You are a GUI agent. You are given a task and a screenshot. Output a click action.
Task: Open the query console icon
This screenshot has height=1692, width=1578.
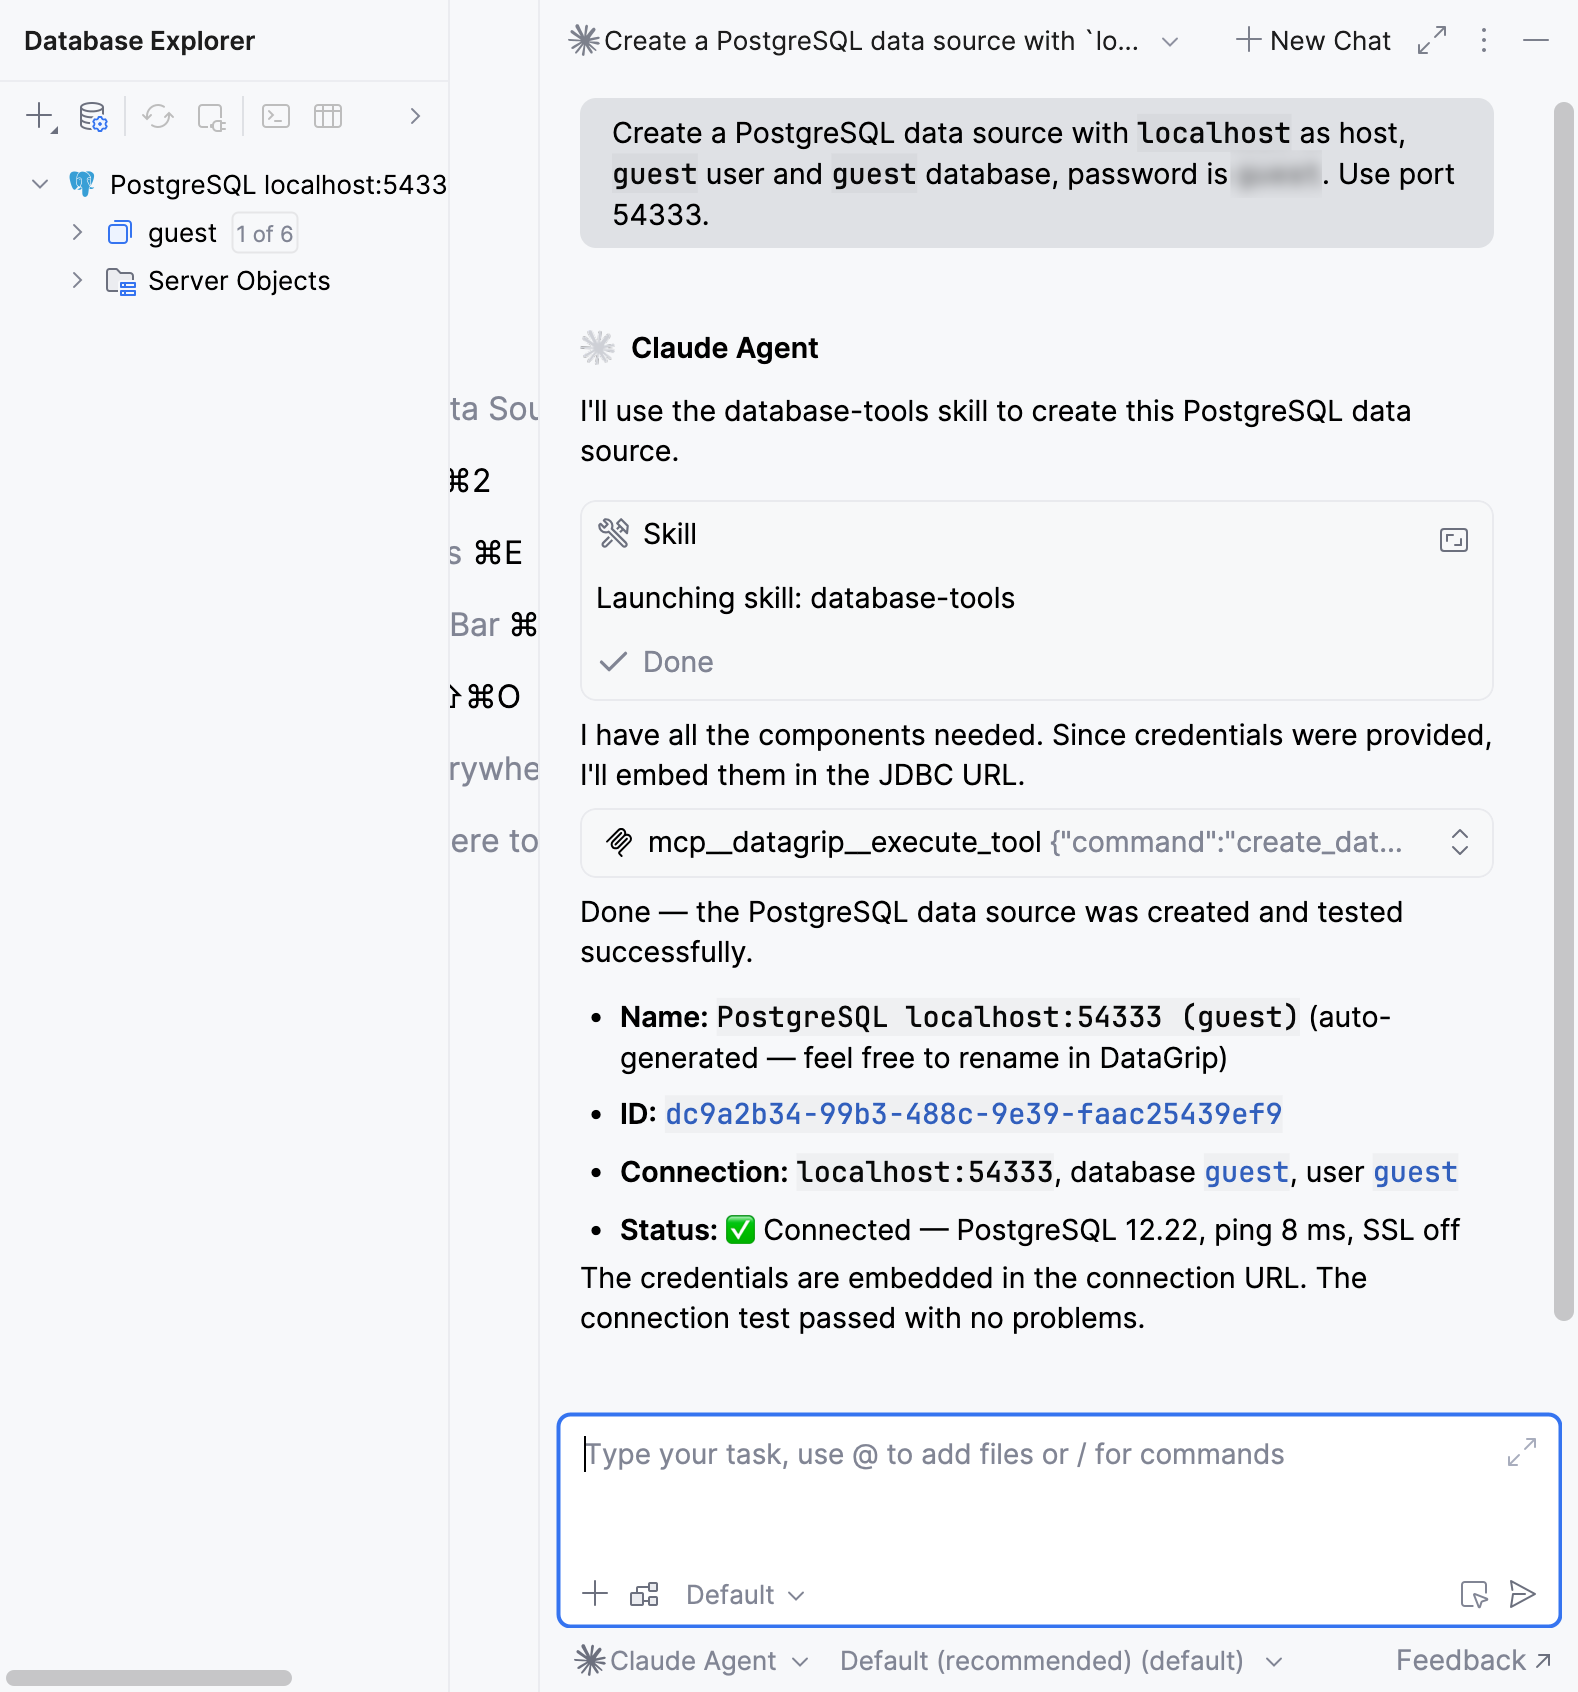[276, 117]
